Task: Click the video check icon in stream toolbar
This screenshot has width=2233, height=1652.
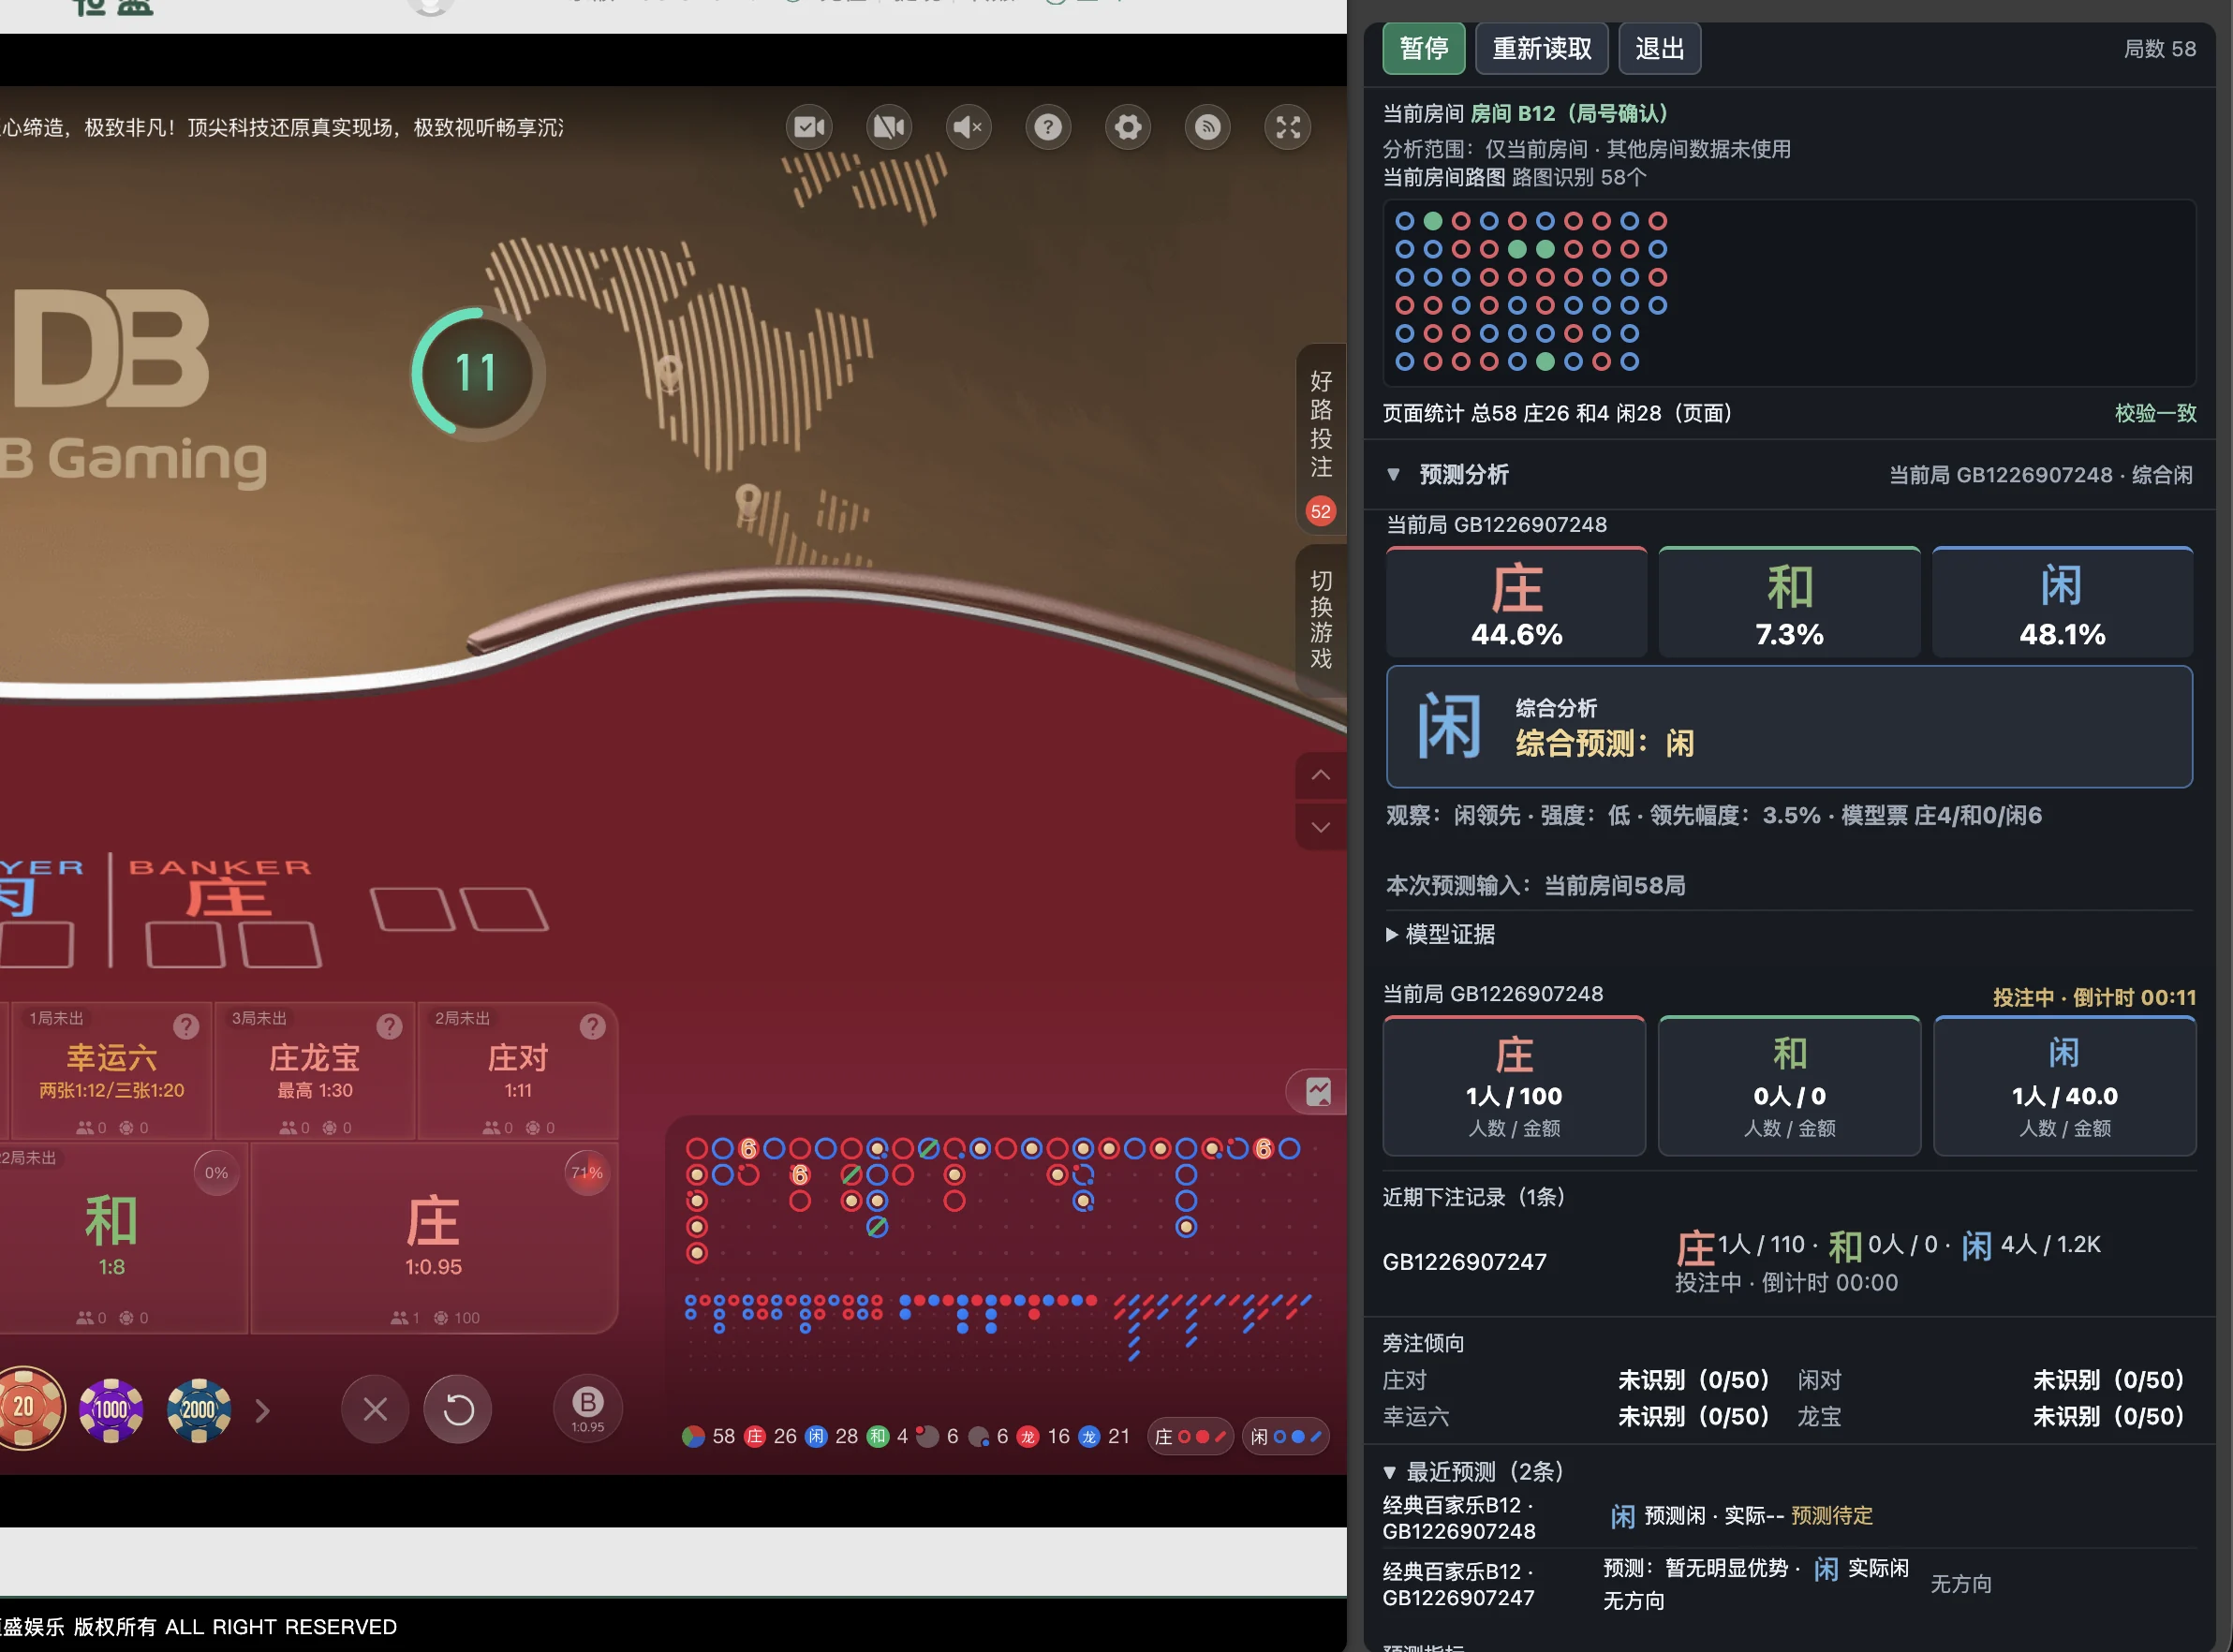Action: click(809, 128)
